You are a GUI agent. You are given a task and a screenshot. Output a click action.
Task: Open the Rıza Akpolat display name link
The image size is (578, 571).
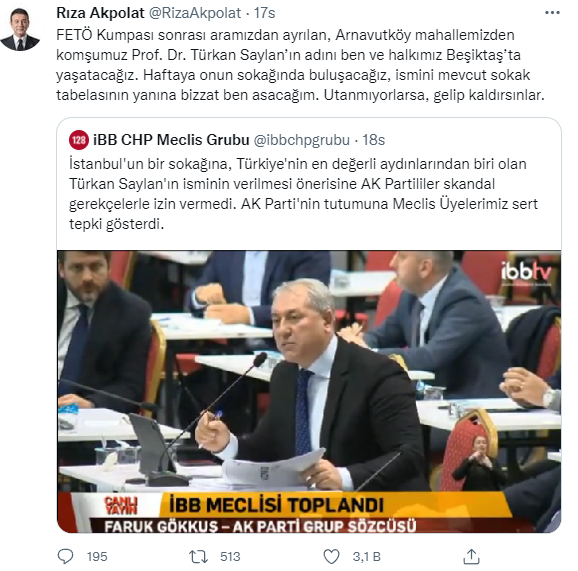coord(100,13)
